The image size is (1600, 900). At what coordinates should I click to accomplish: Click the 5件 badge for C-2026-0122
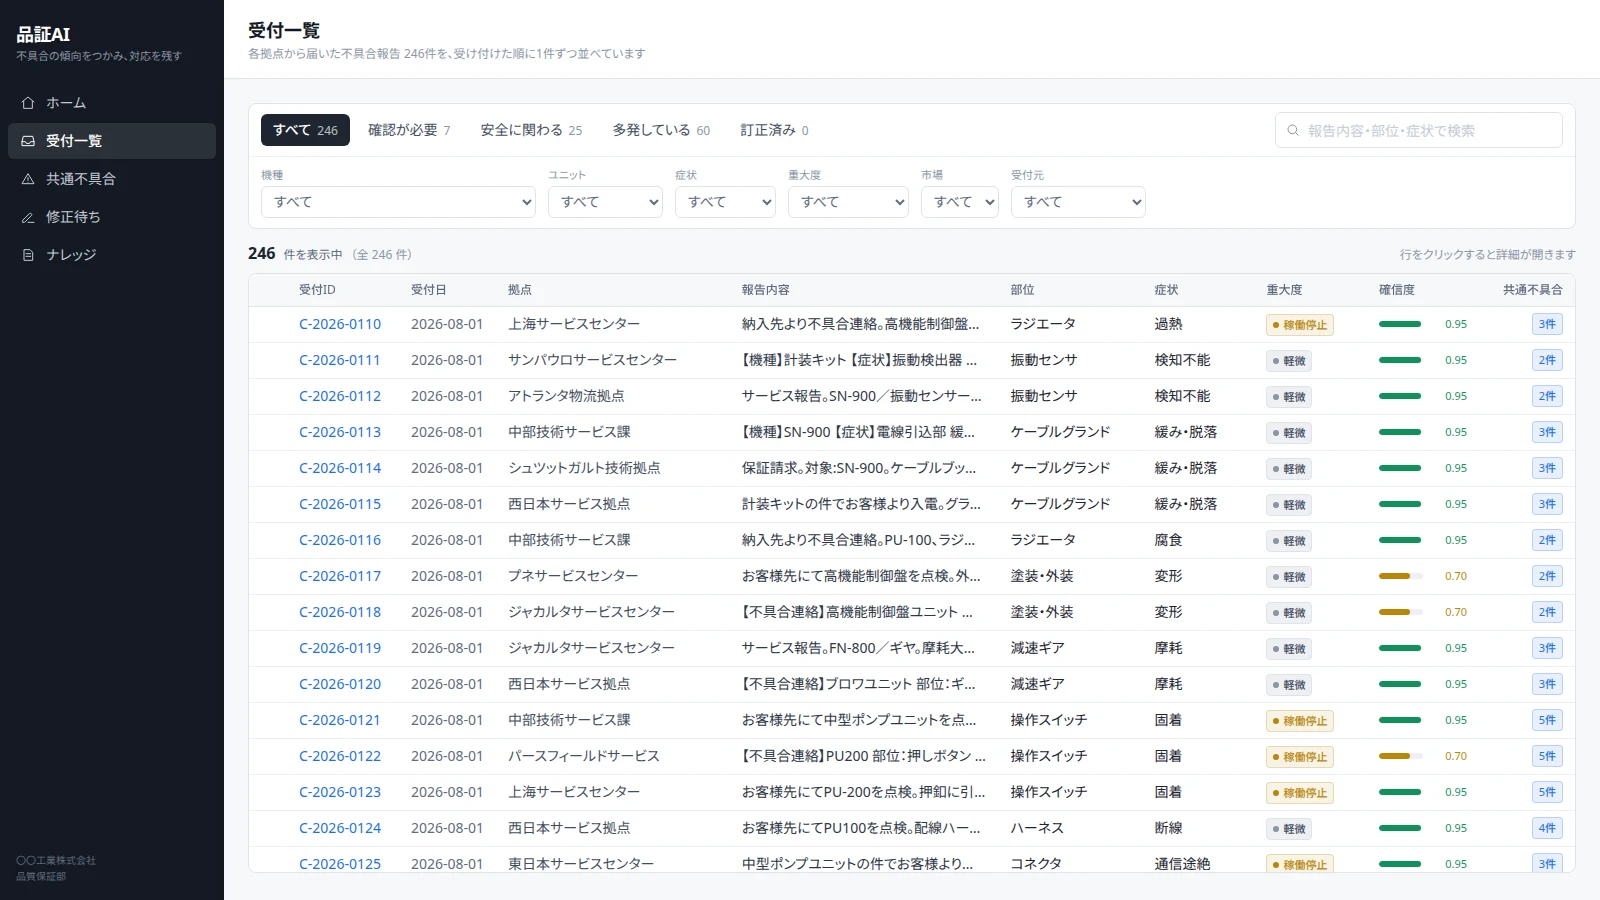[x=1547, y=756]
